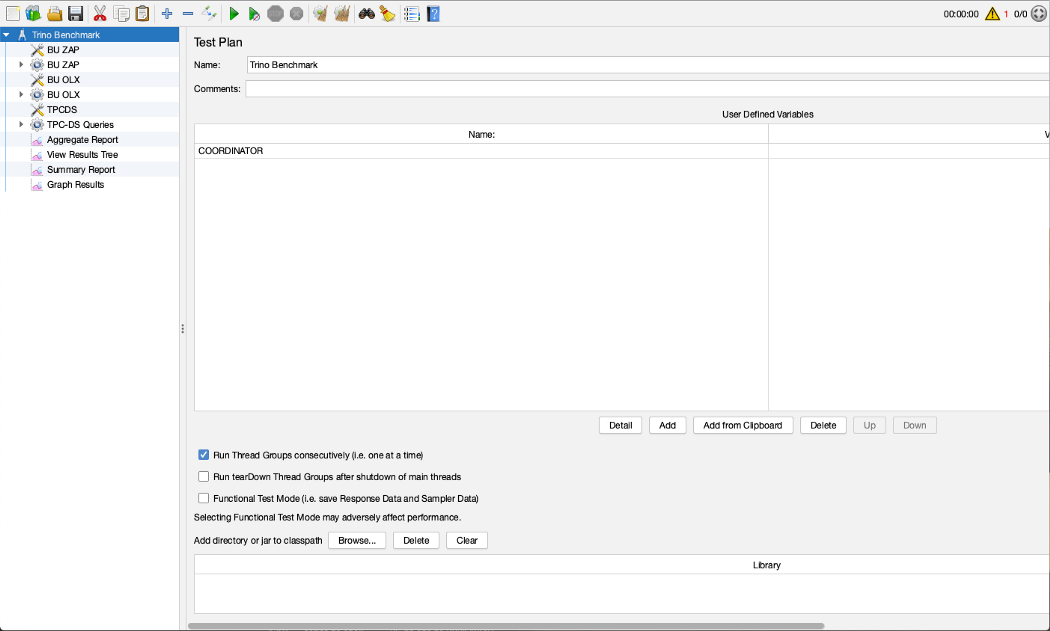Enable Functional Test Mode checkbox
This screenshot has width=1050, height=631.
[x=204, y=498]
